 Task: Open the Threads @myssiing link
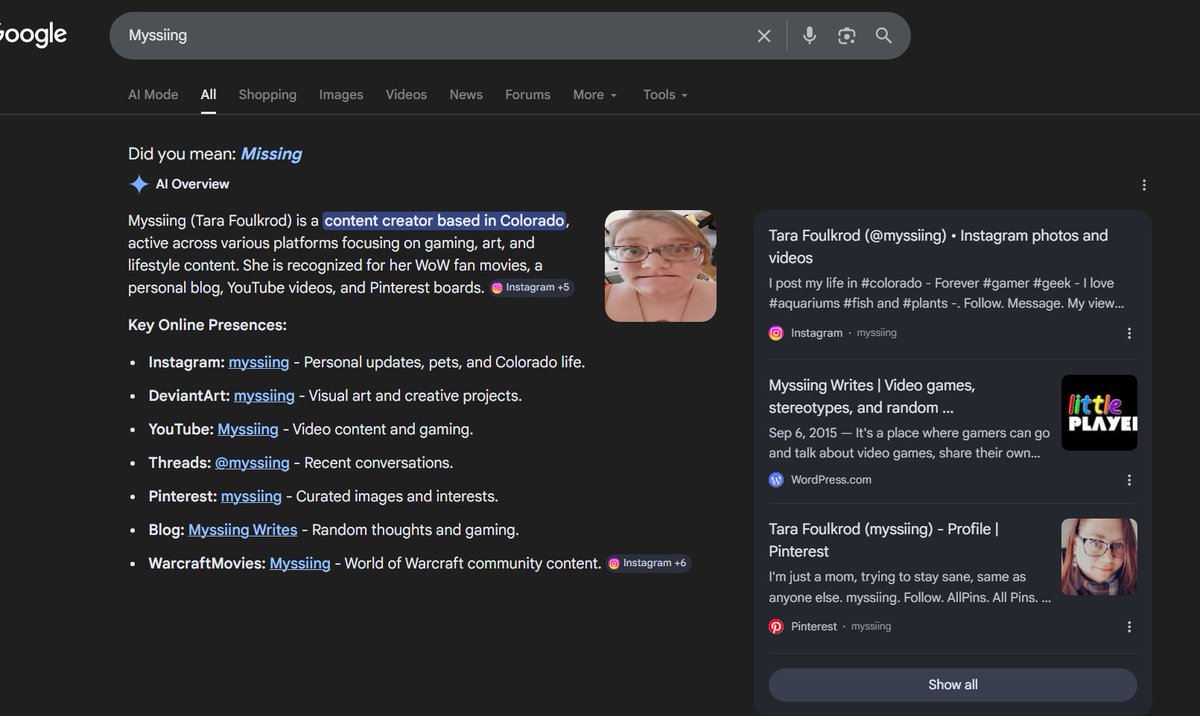point(252,463)
